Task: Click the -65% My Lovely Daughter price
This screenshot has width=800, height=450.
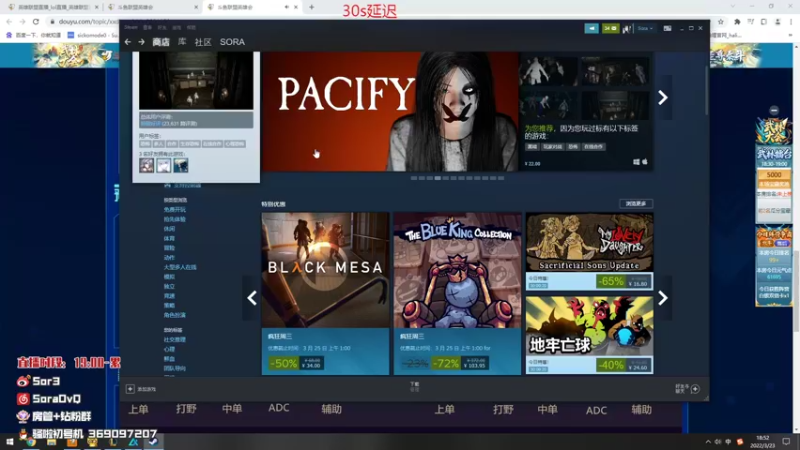Action: (623, 282)
